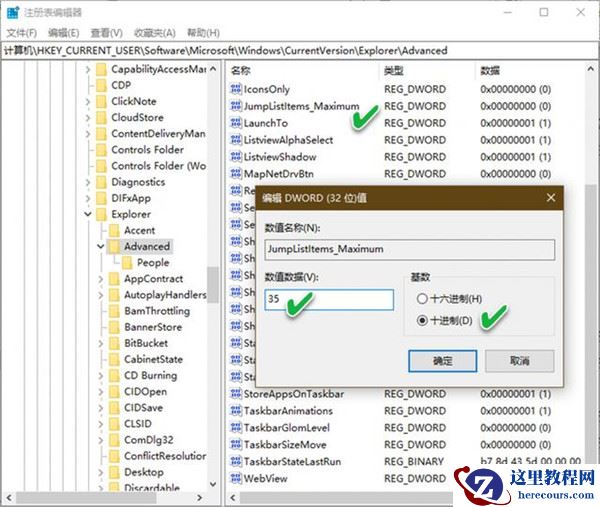This screenshot has height=507, width=600.
Task: Click the IconsOnly value icon
Action: pos(236,89)
